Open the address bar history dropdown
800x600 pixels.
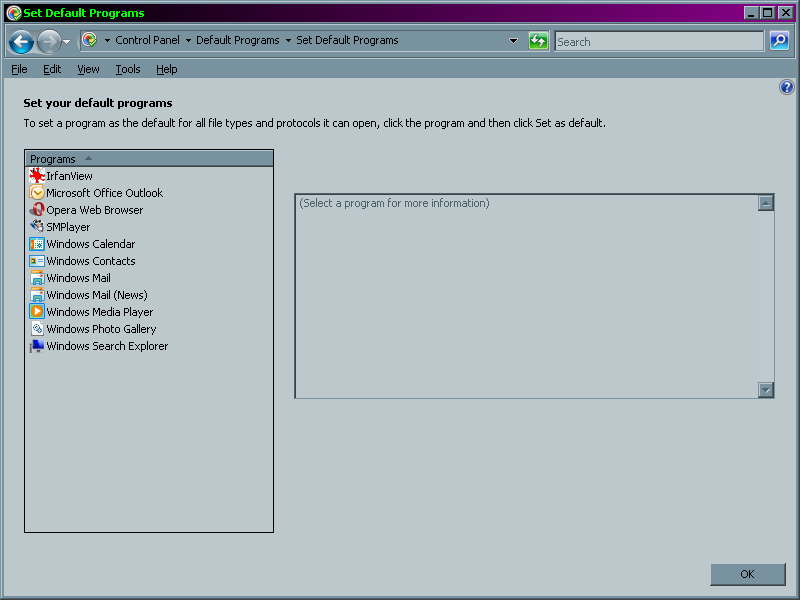[513, 41]
